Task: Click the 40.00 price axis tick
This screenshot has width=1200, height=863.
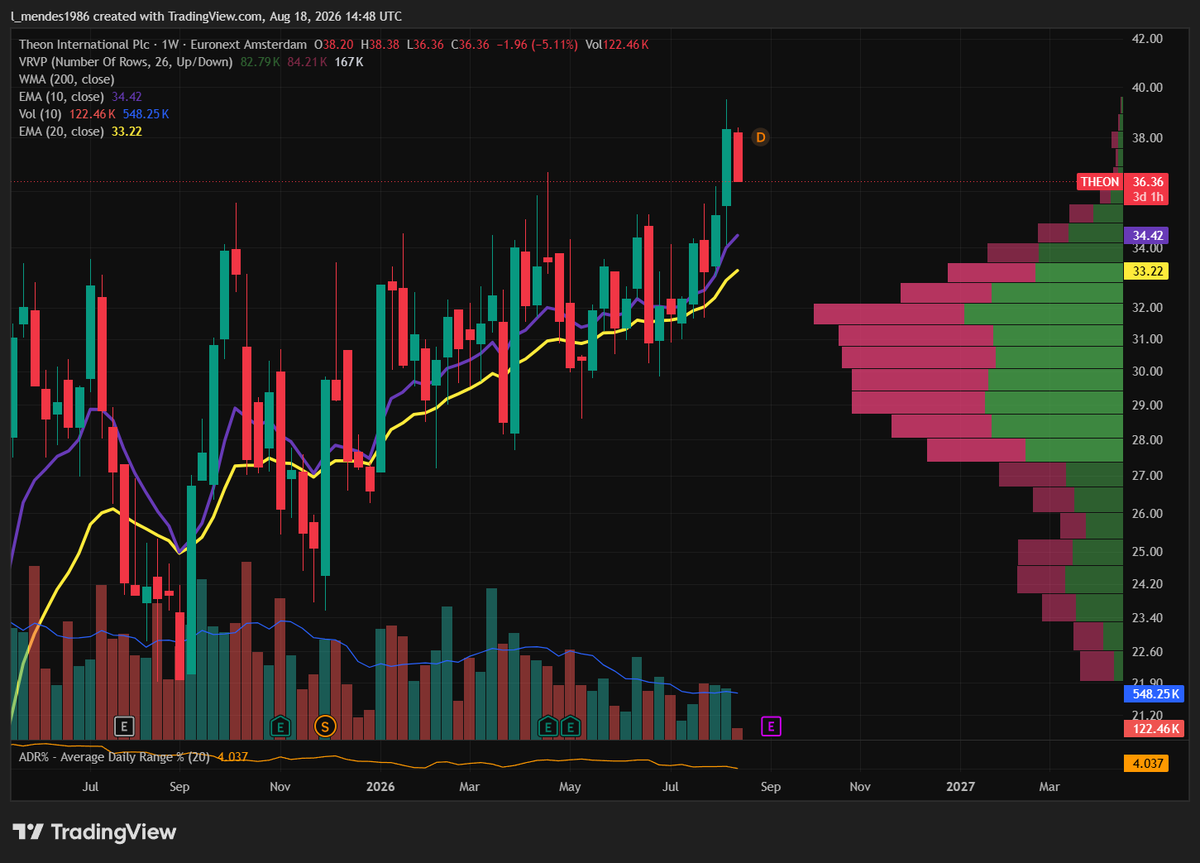Action: click(1146, 88)
